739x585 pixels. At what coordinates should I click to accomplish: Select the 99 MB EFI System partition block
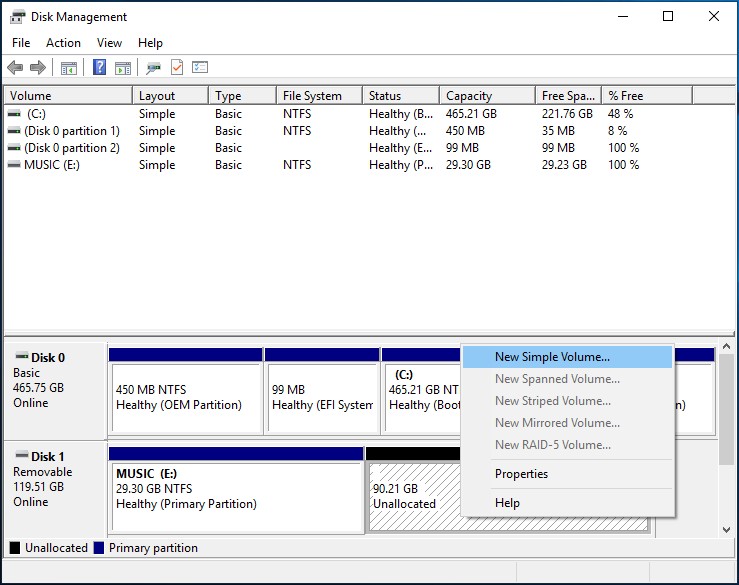click(322, 391)
